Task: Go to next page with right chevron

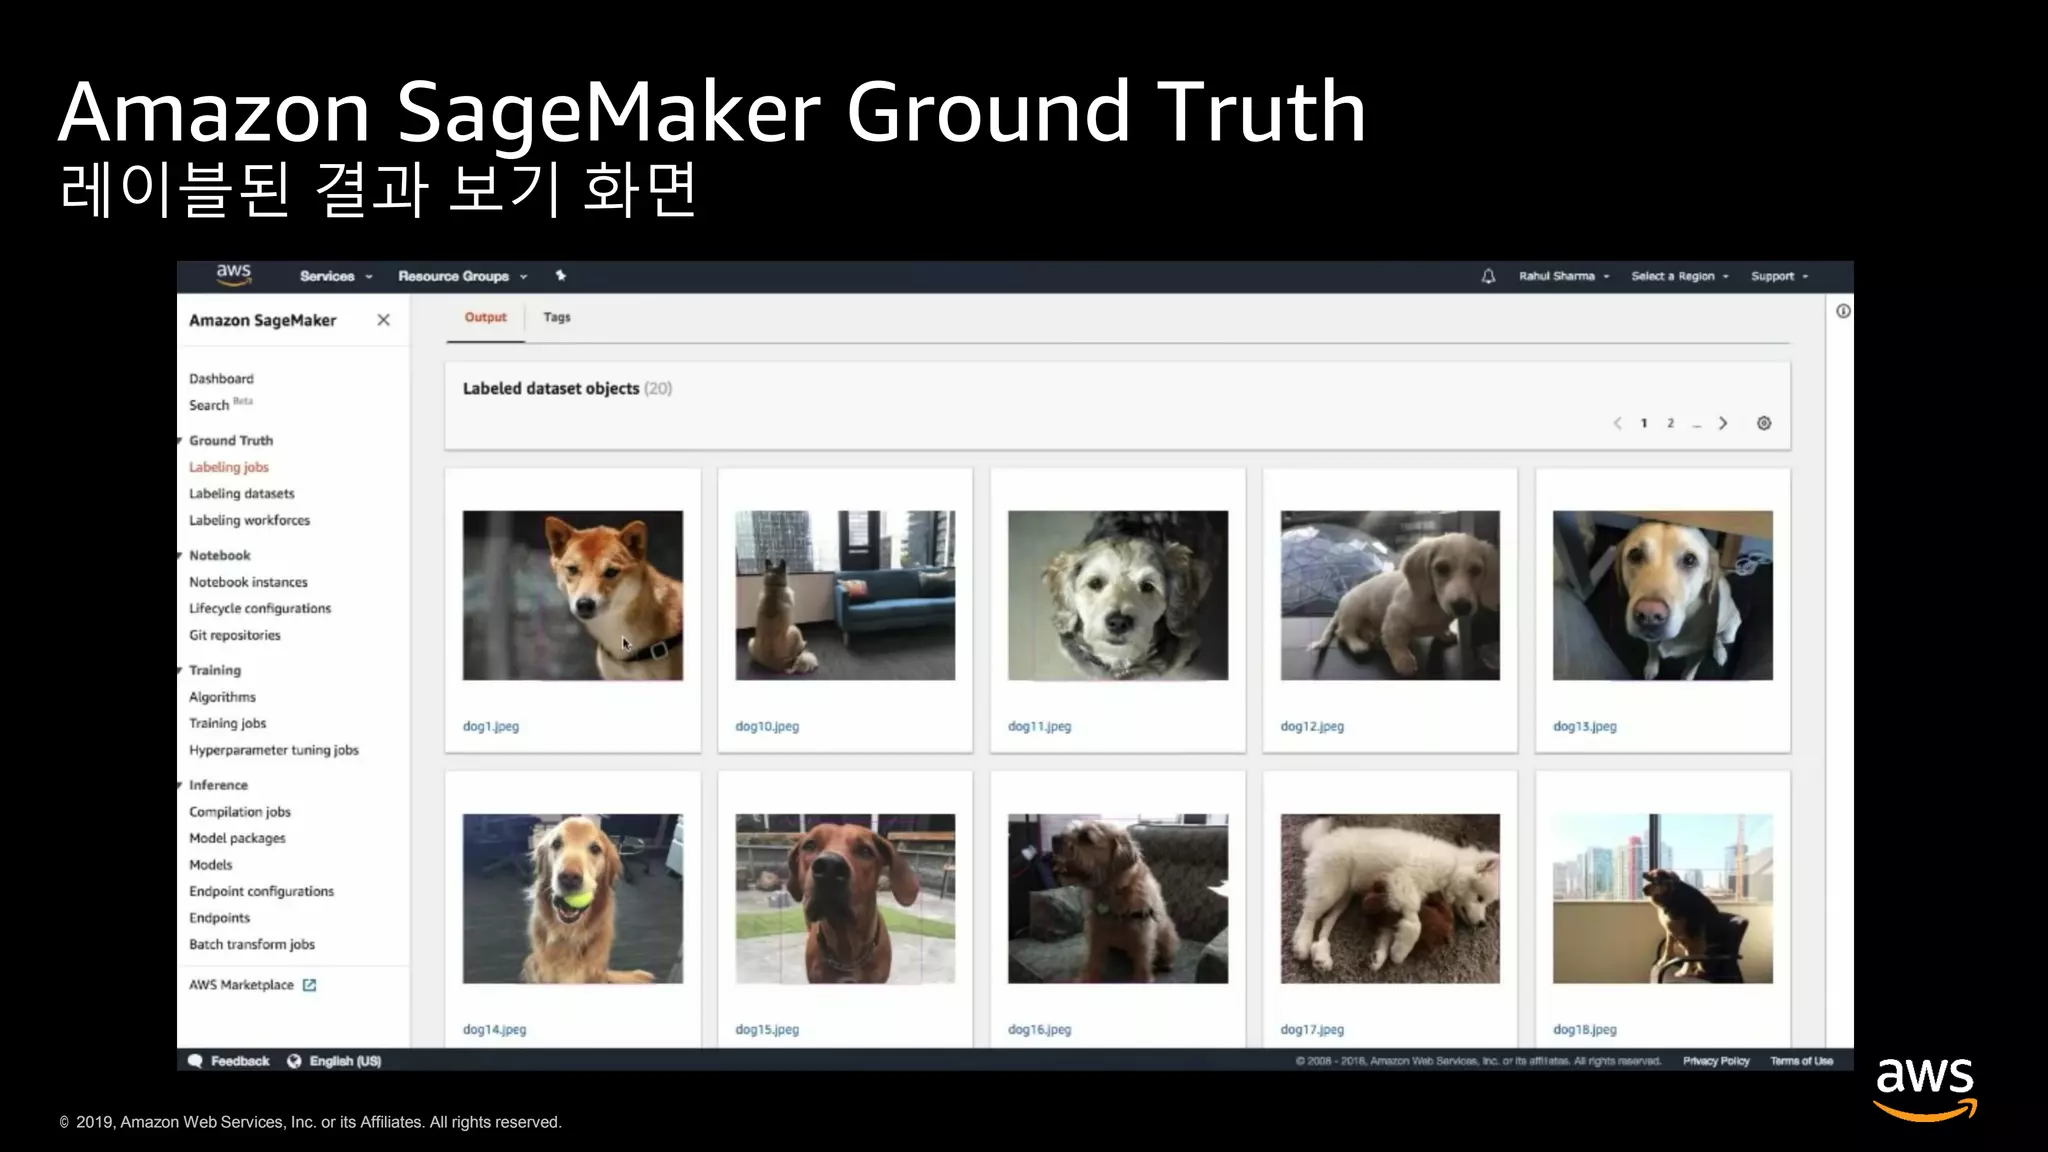Action: tap(1723, 423)
